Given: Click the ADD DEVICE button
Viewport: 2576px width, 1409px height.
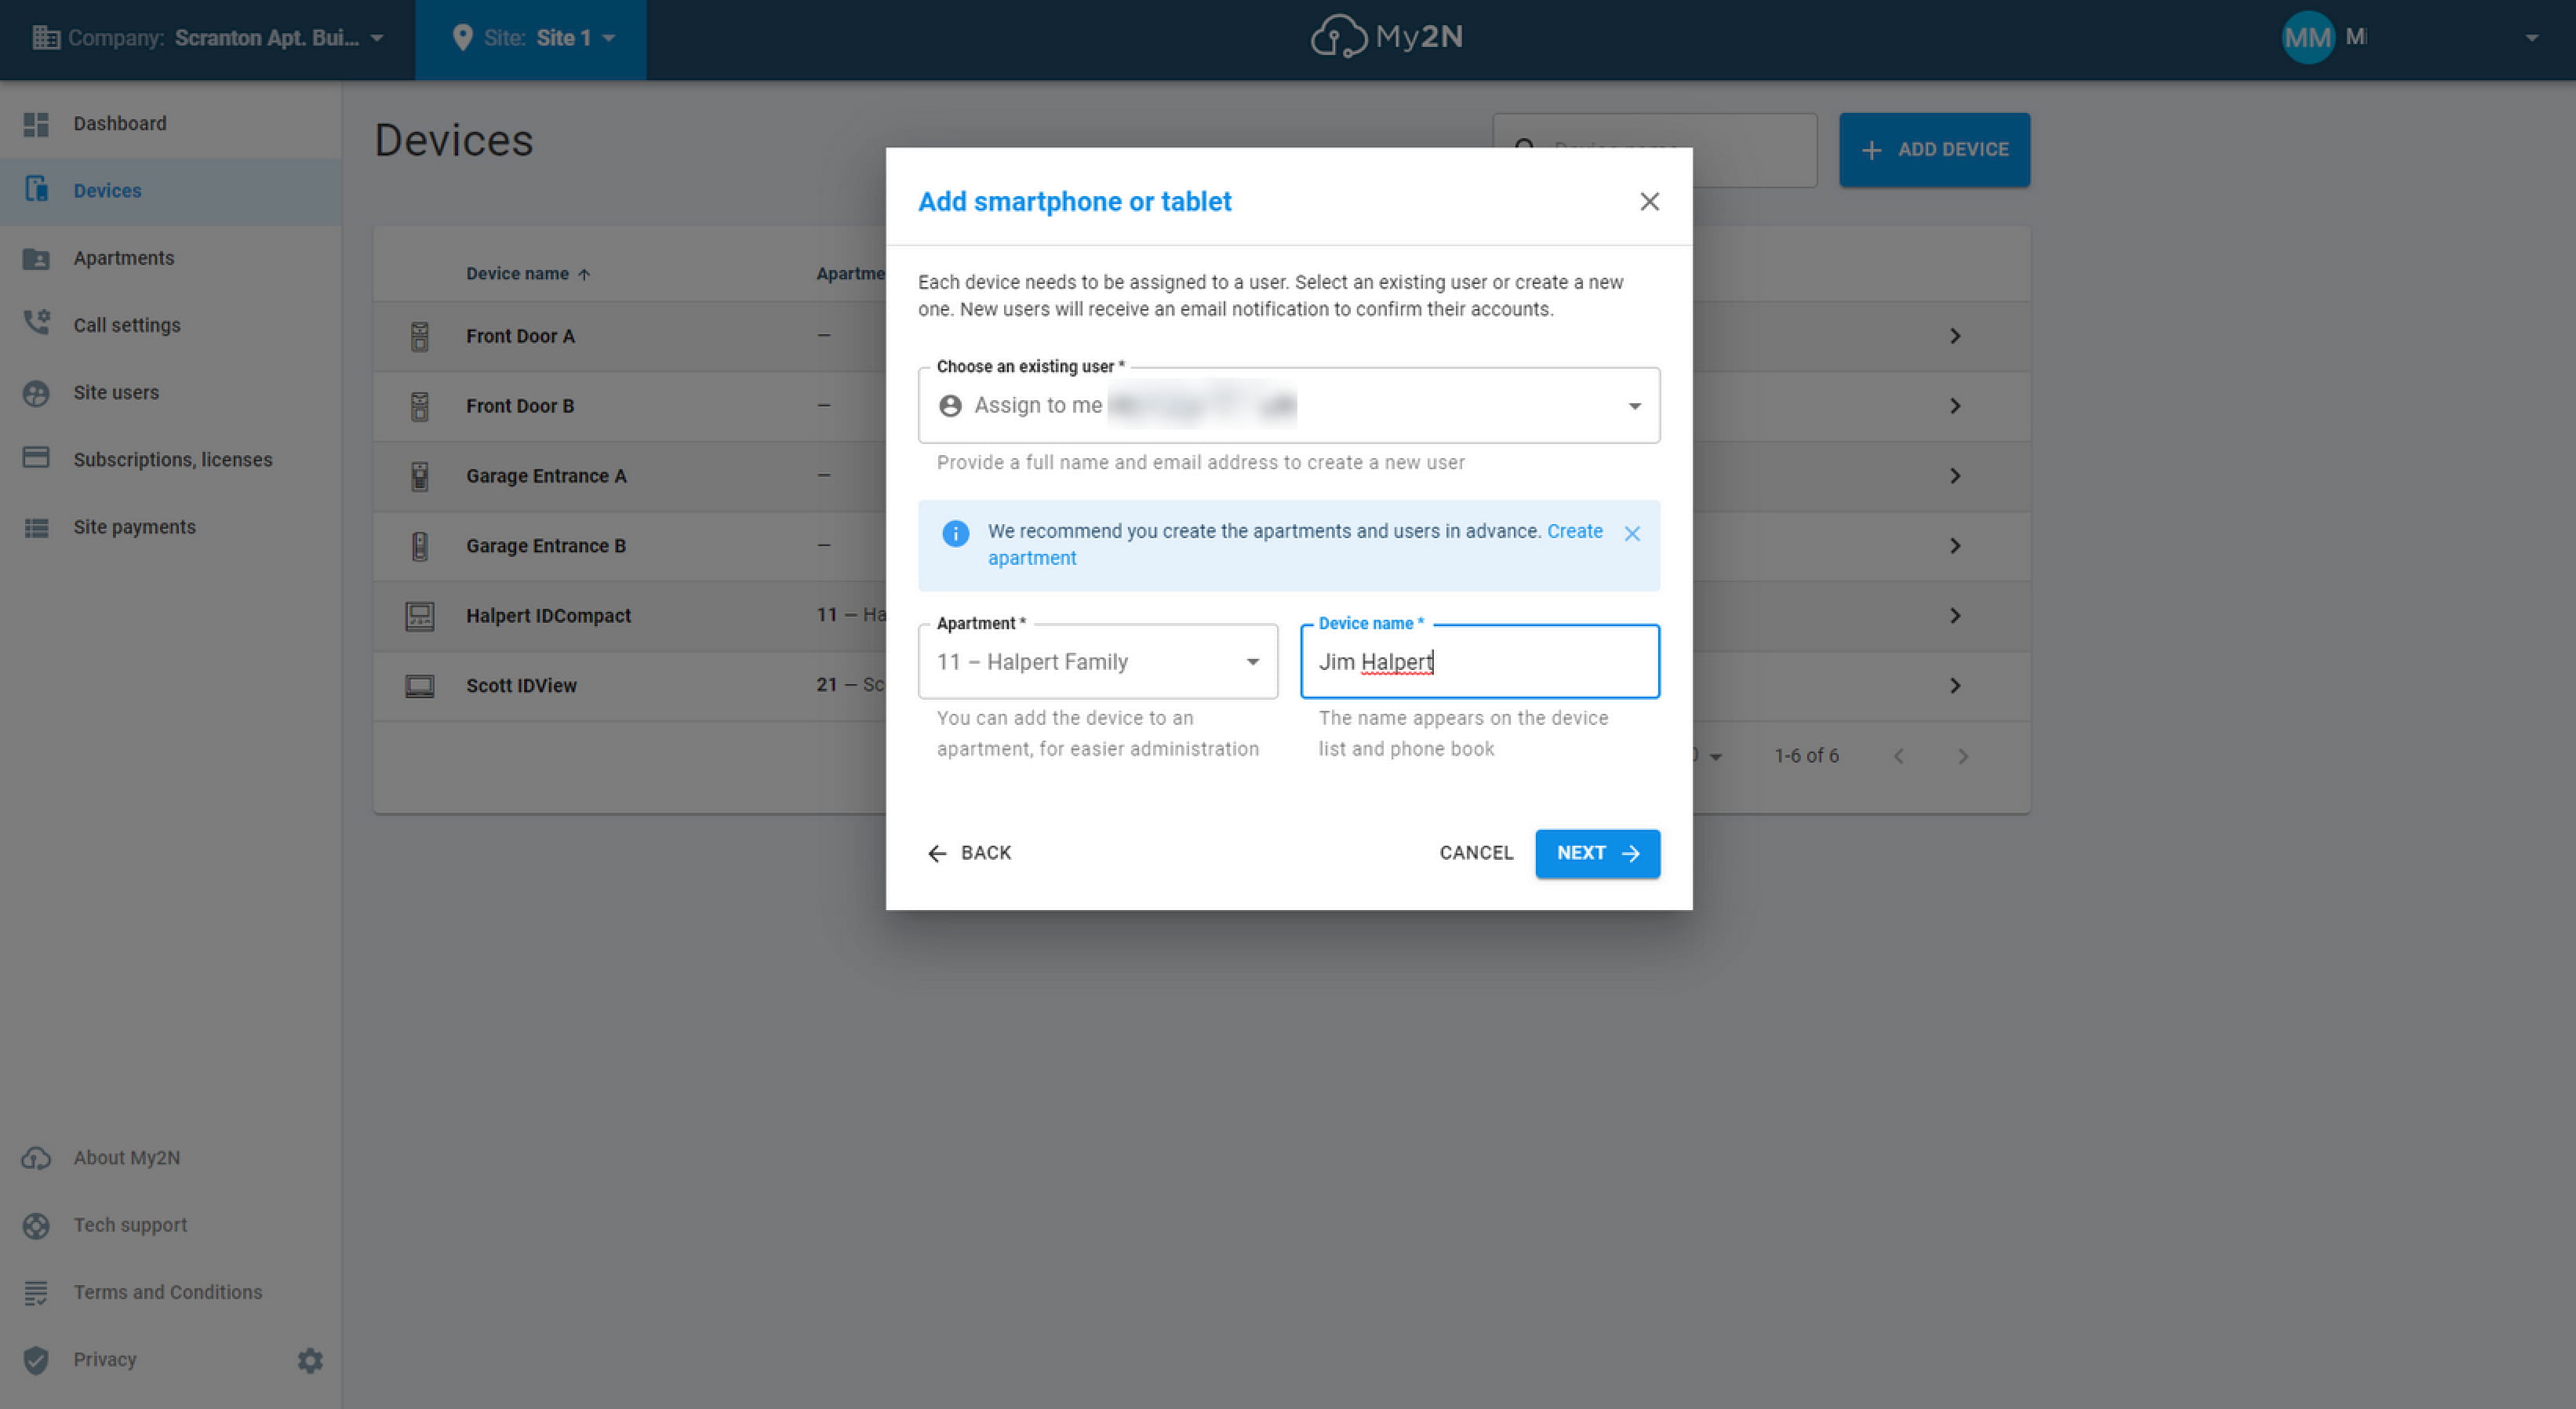Looking at the screenshot, I should (x=1934, y=149).
